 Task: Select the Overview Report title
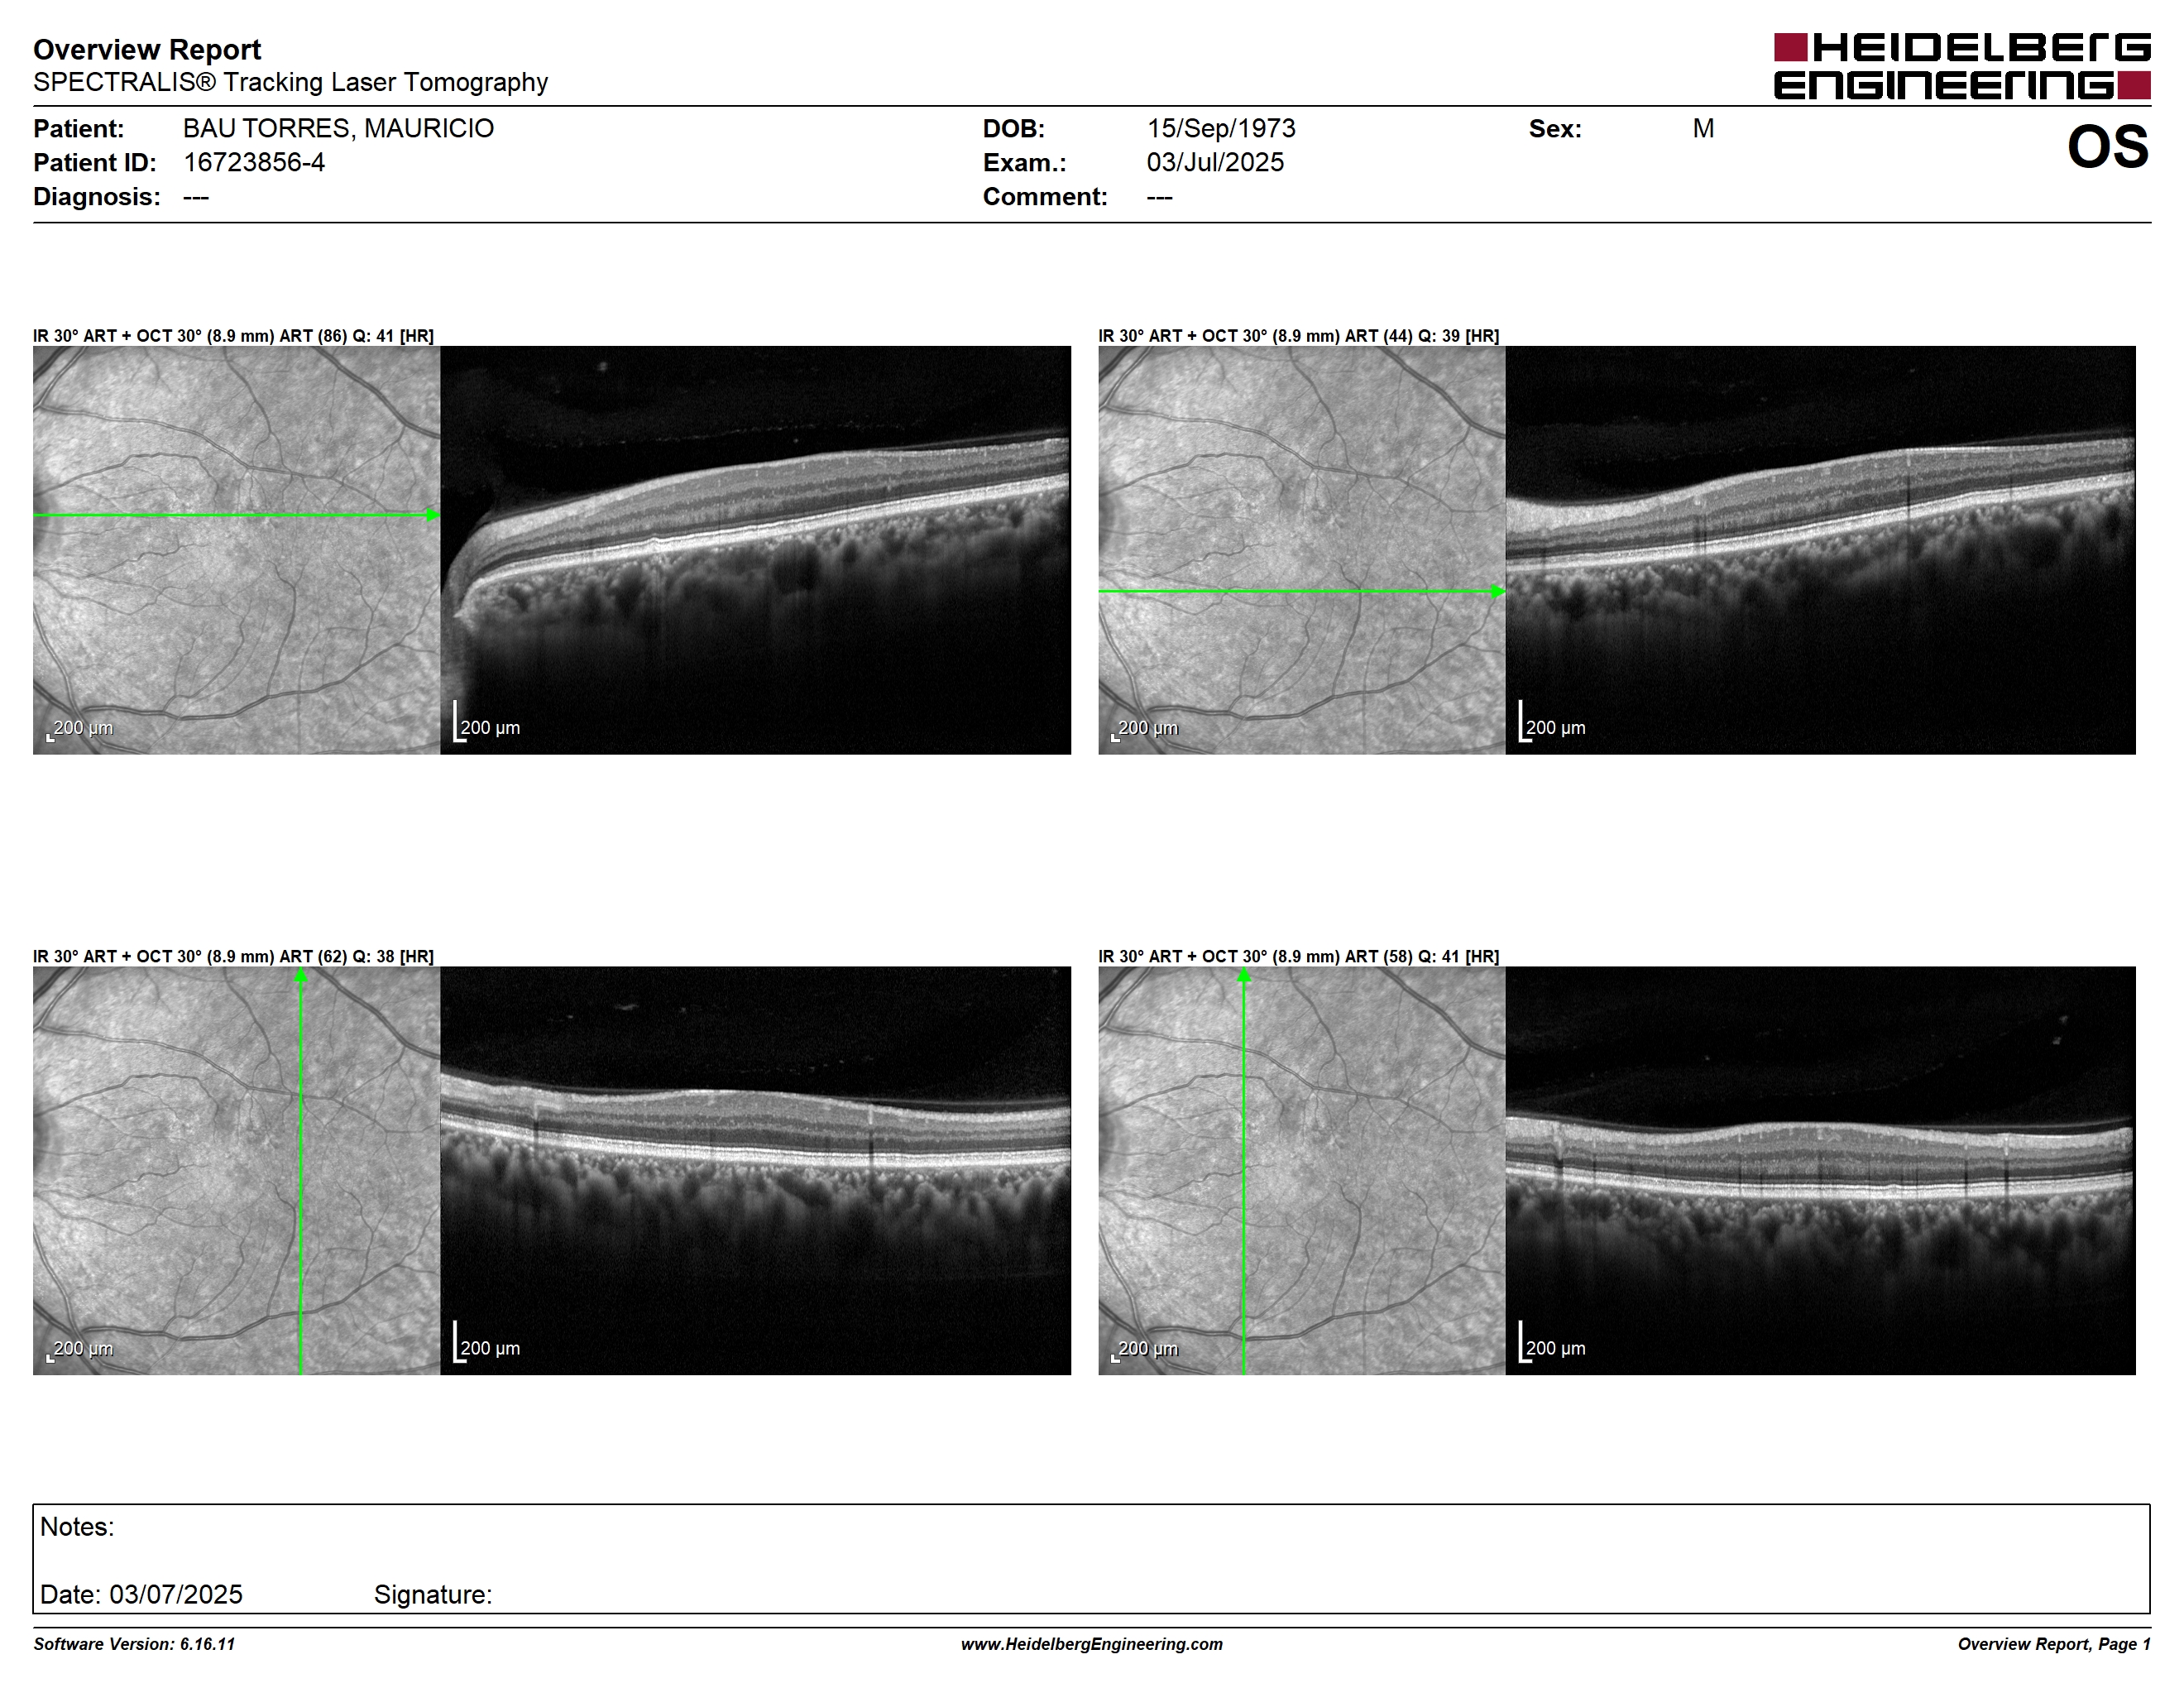(147, 49)
